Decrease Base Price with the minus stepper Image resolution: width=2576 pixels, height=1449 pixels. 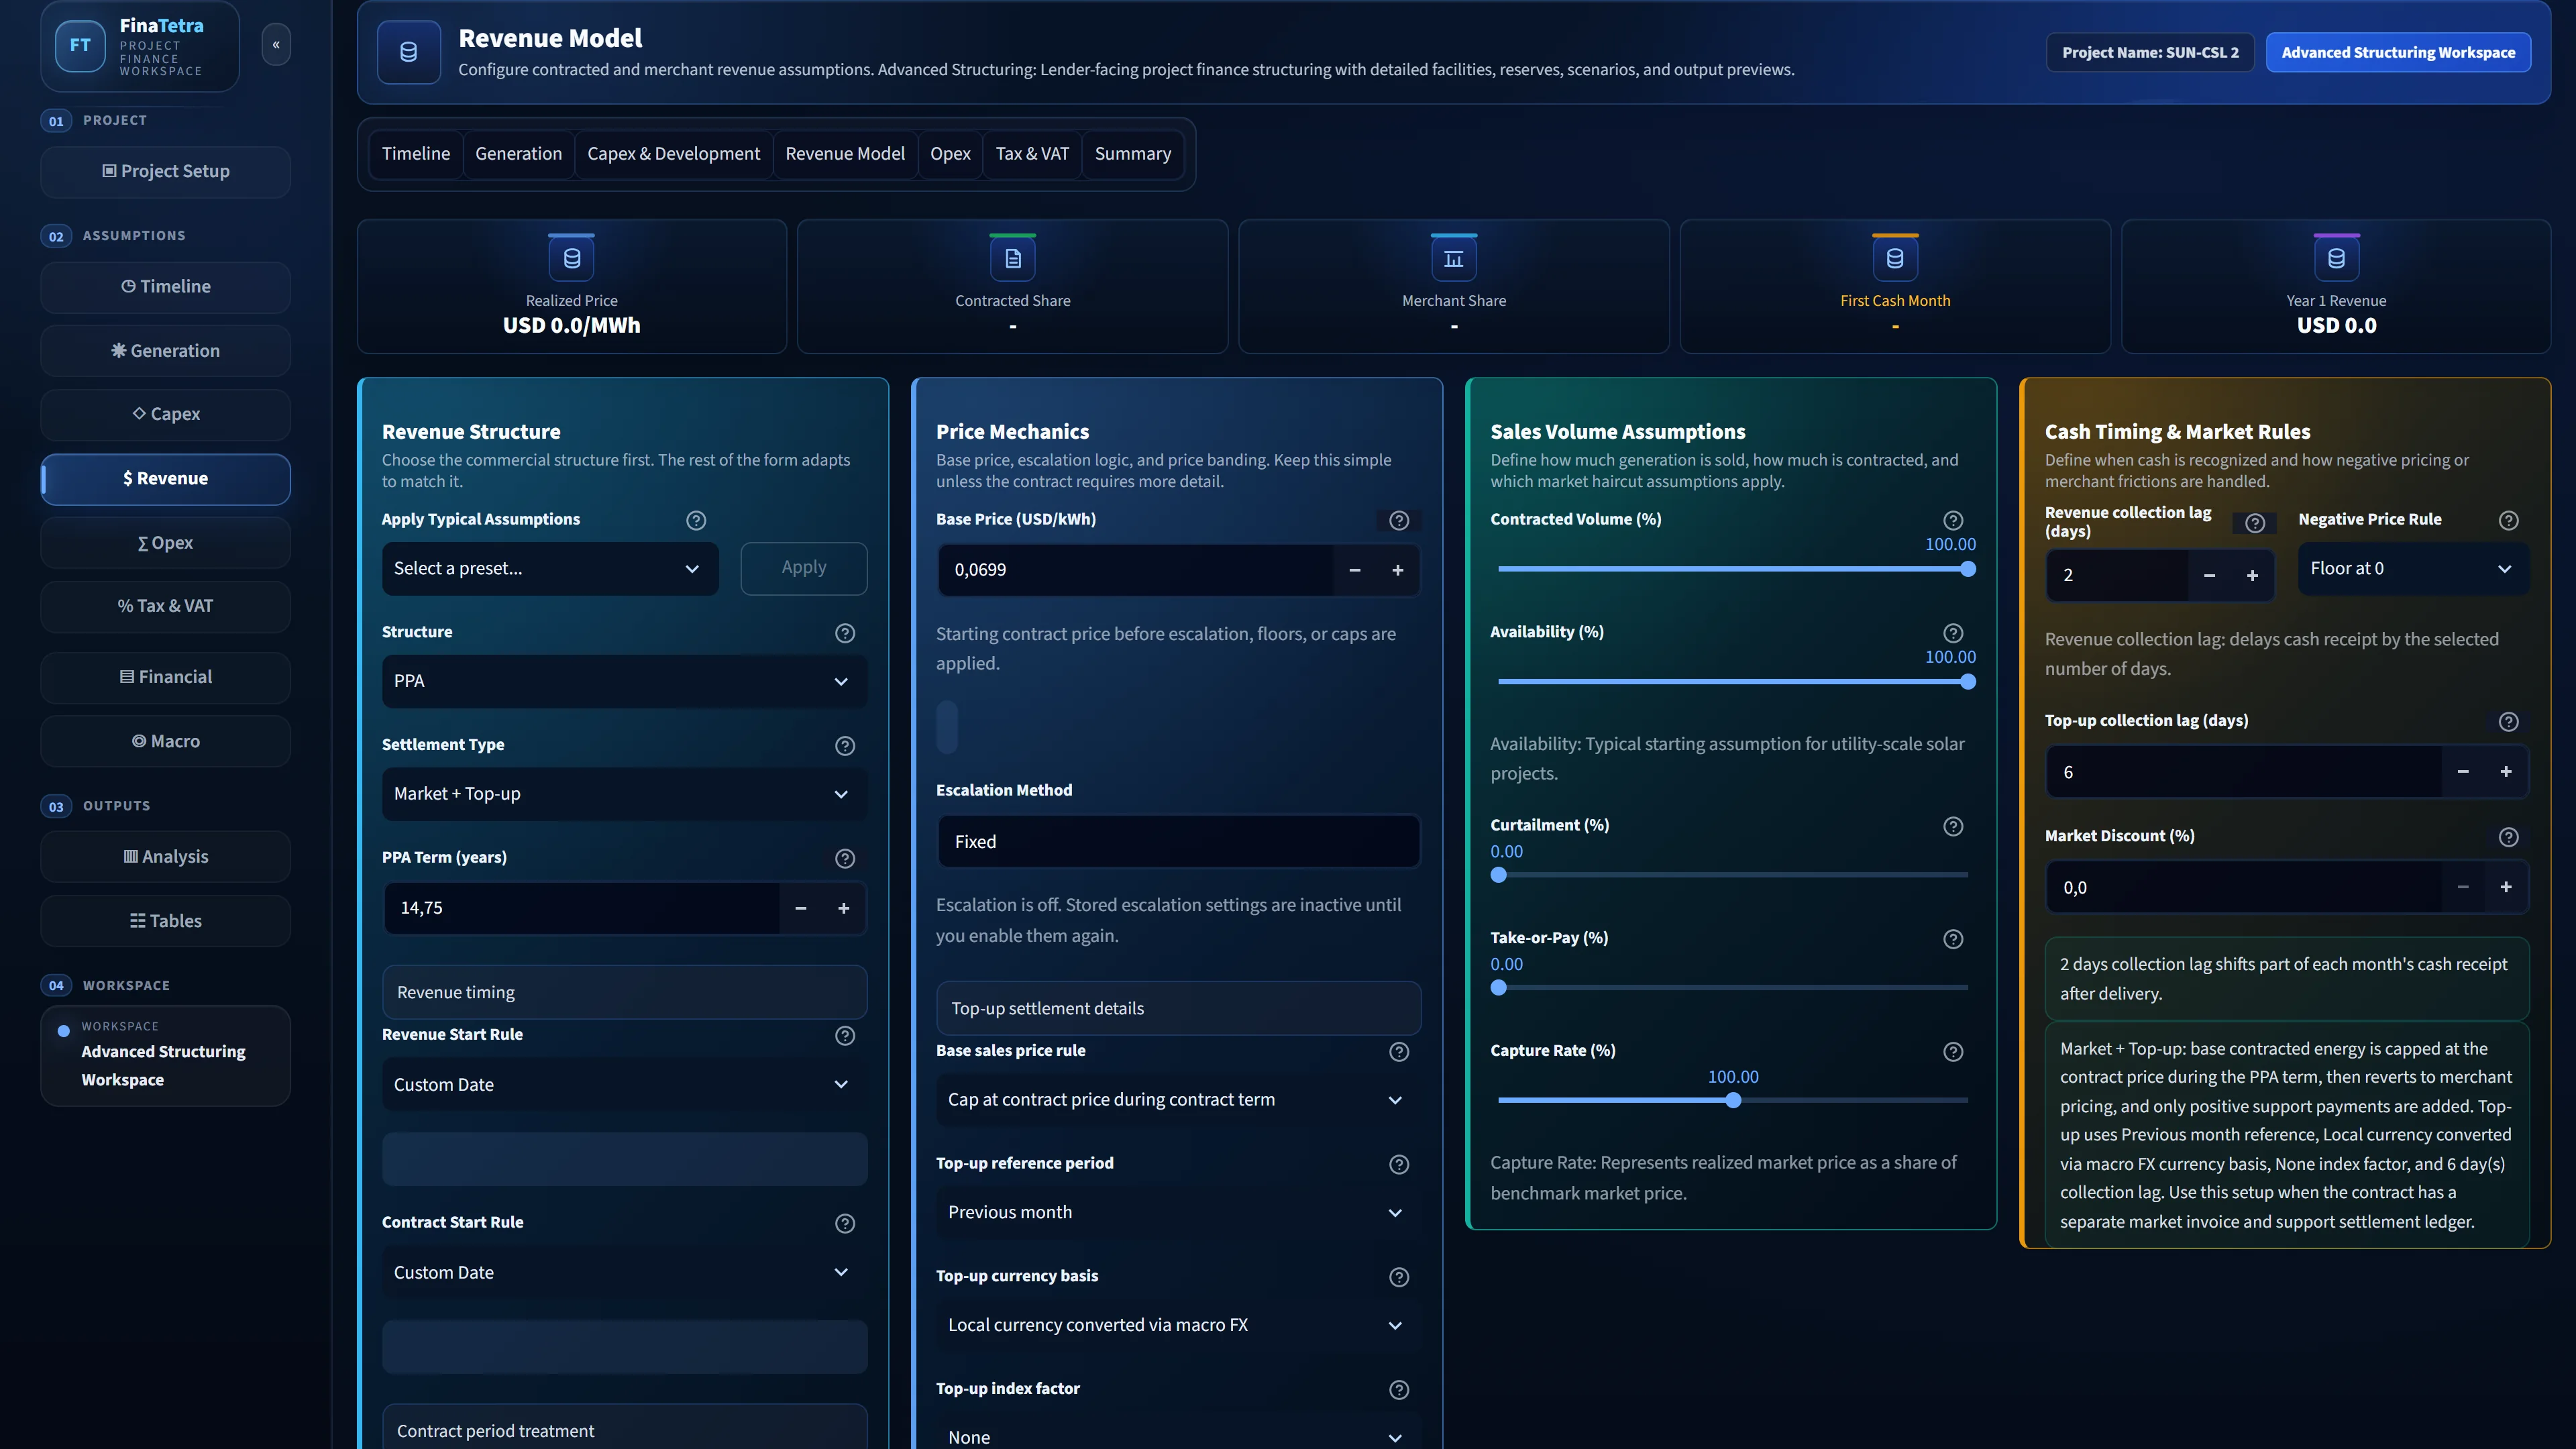(x=1355, y=571)
